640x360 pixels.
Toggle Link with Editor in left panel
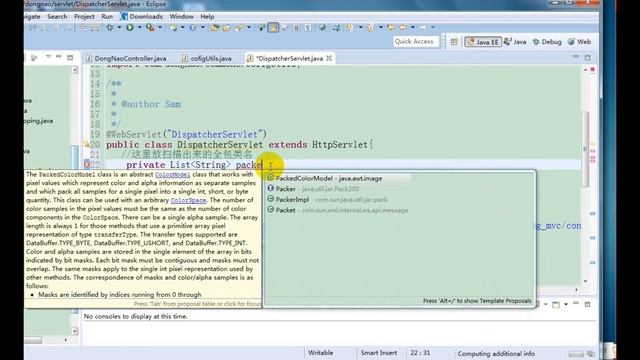click(x=34, y=58)
